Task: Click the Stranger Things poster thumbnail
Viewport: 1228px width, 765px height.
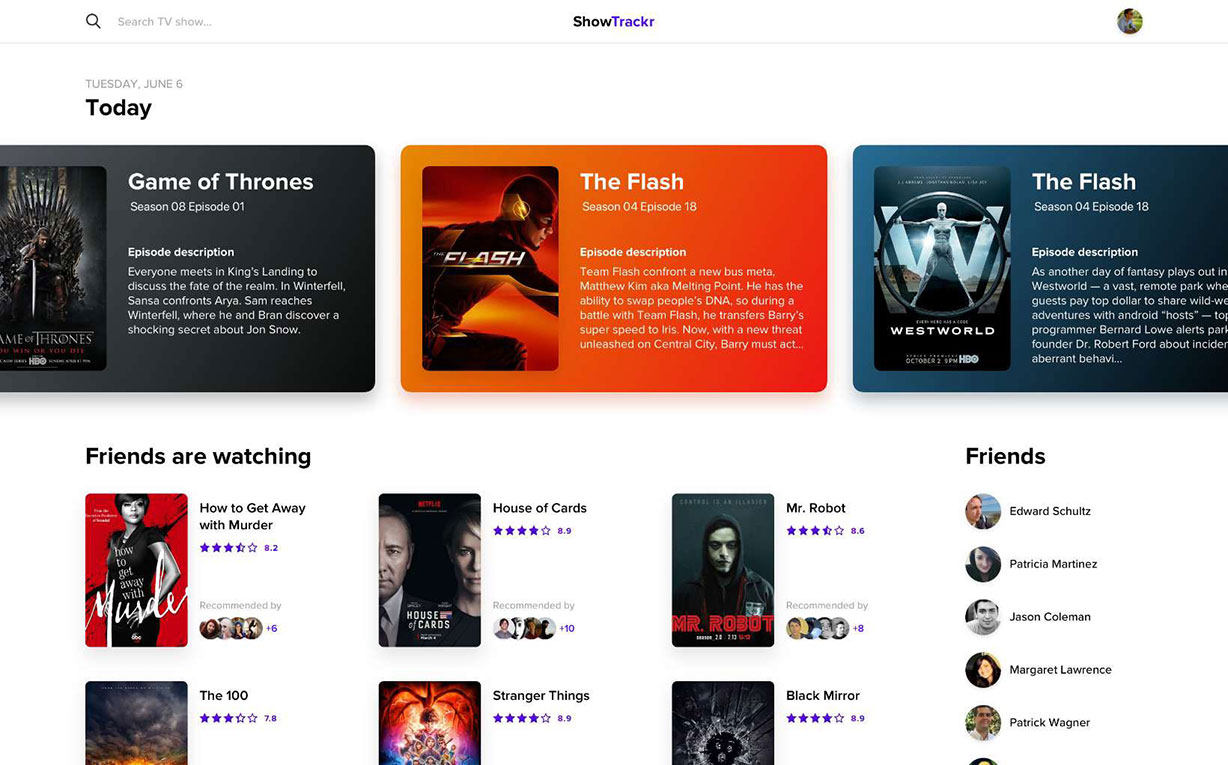Action: tap(429, 722)
